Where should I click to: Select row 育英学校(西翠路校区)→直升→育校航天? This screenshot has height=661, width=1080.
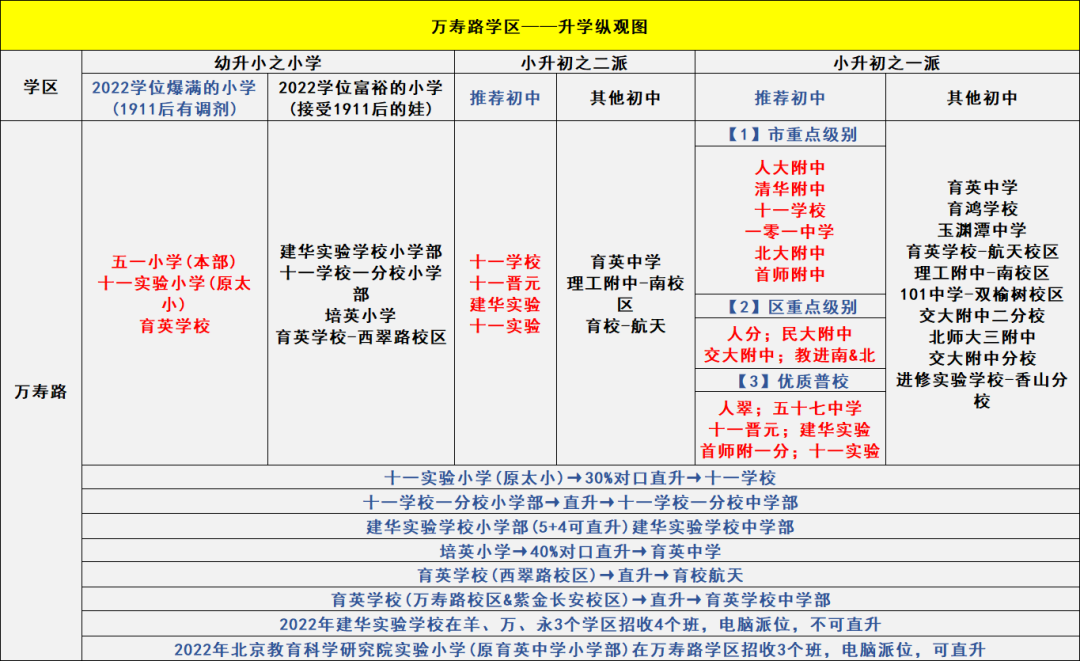(x=581, y=575)
